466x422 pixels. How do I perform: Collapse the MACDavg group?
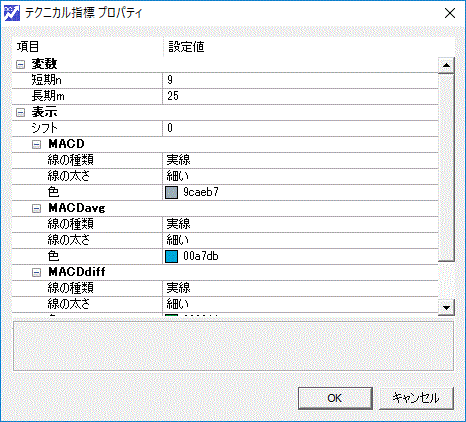[36, 209]
